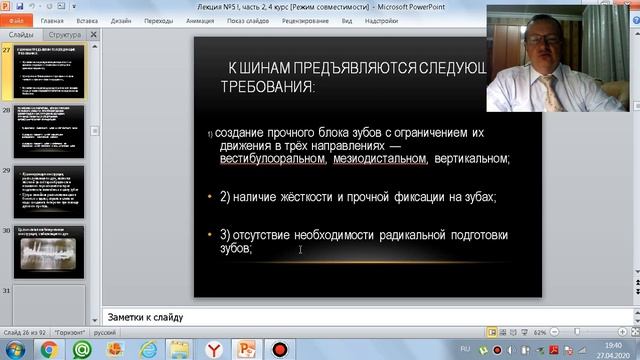Select slide 31 thumbnail
The height and width of the screenshot is (360, 640).
(49, 305)
